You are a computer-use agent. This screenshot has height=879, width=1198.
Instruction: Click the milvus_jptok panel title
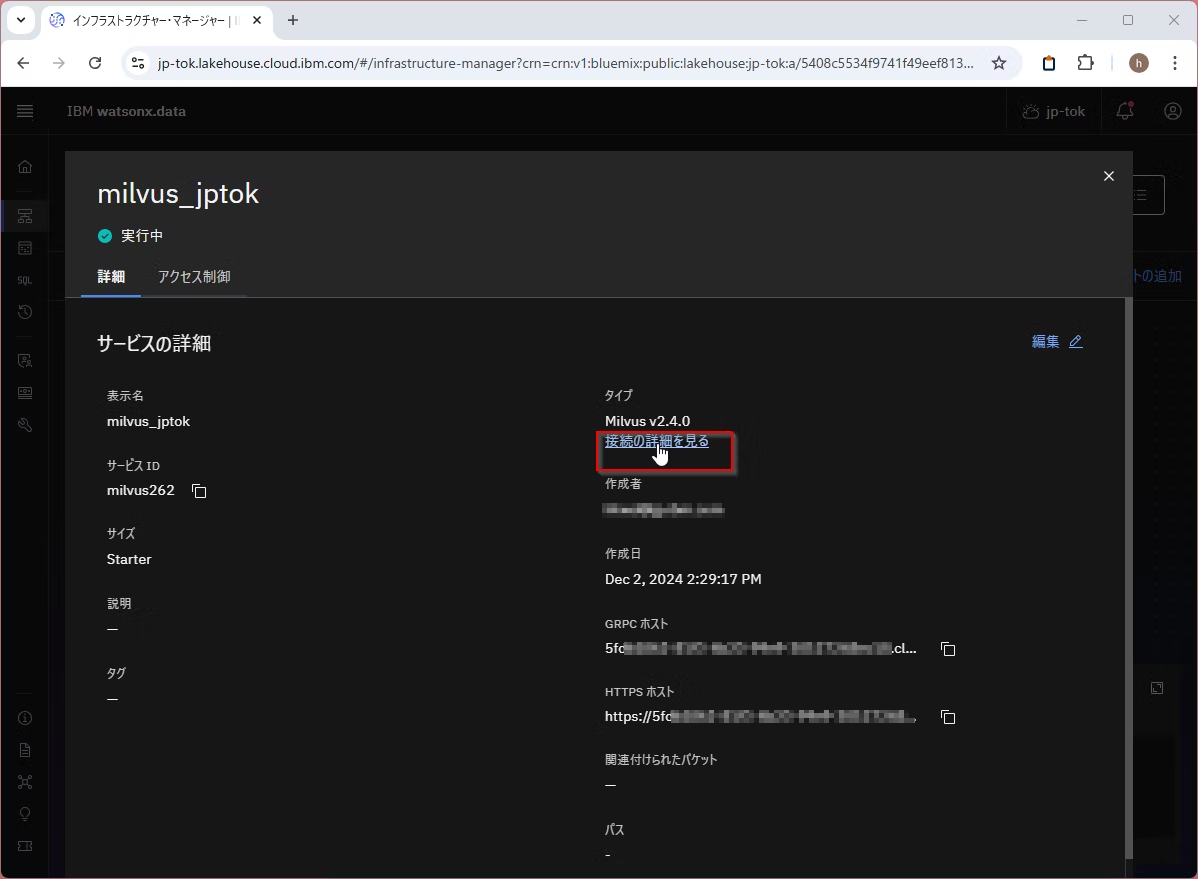point(178,194)
